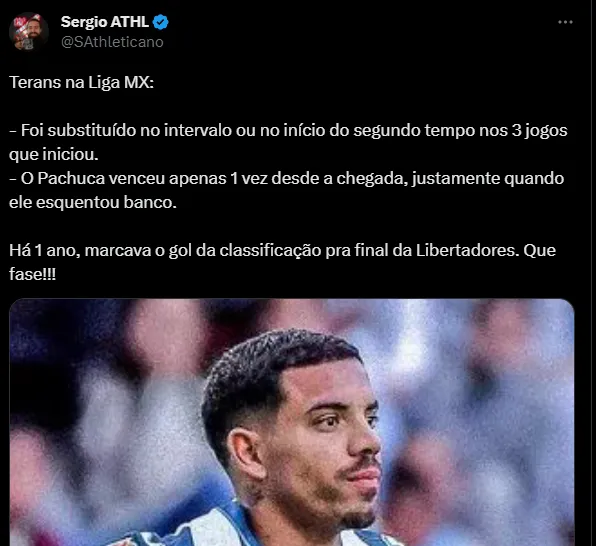Image resolution: width=596 pixels, height=546 pixels.
Task: Click the text 'ele esquentou banco.'
Action: pos(93,202)
